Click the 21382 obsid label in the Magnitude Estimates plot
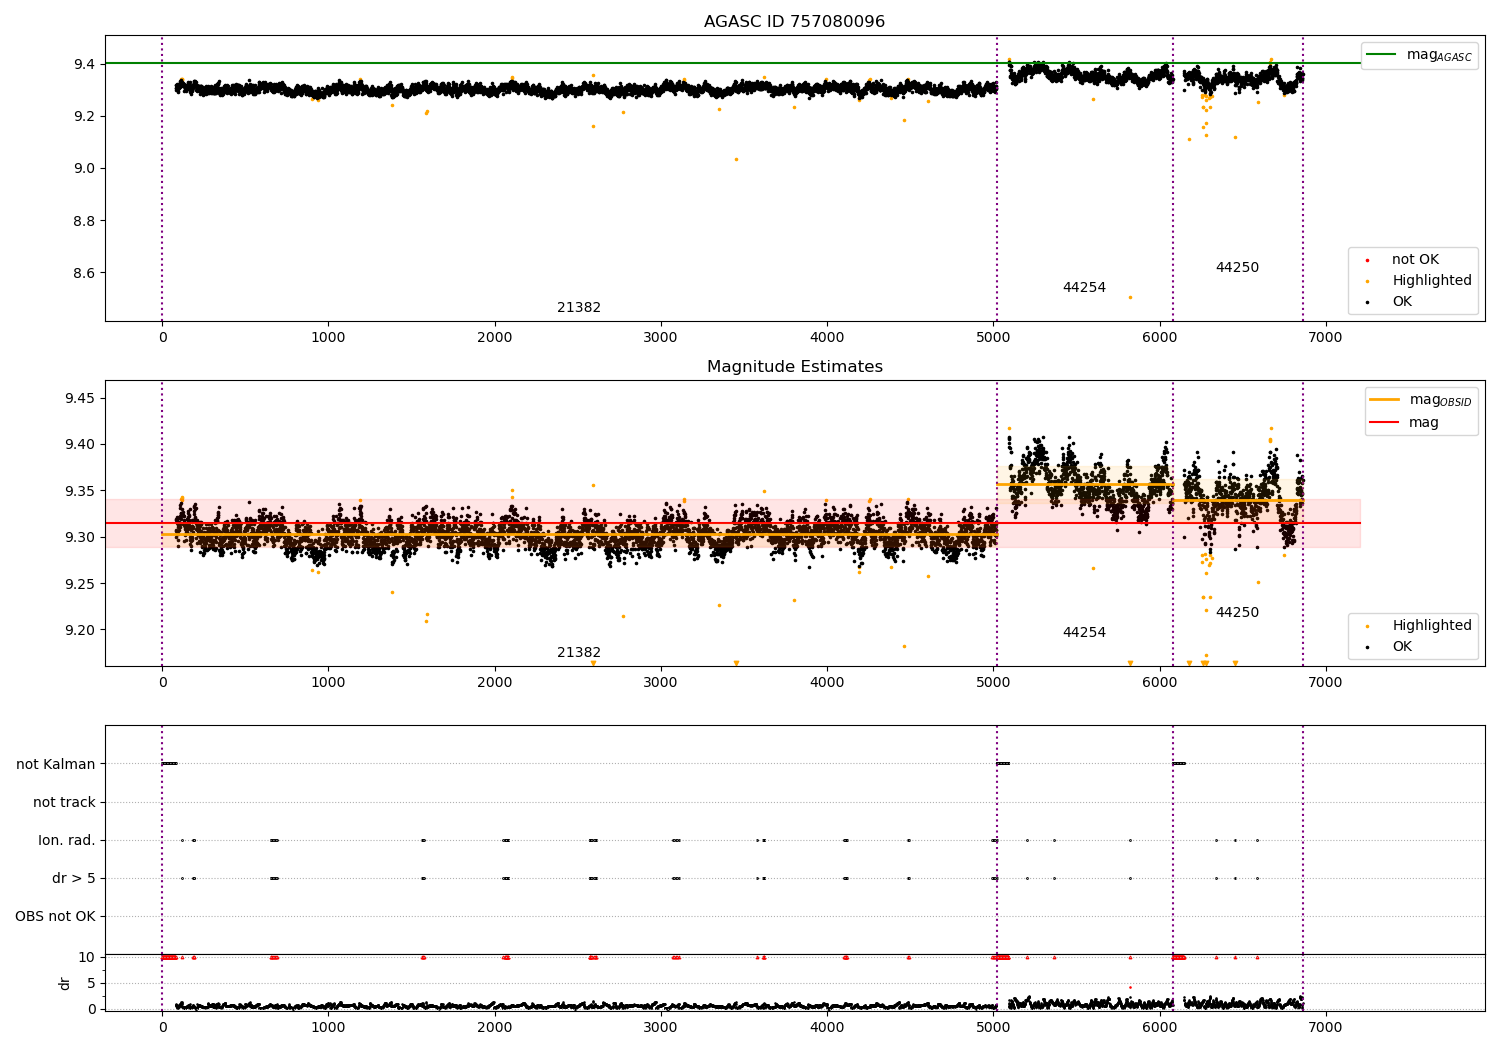The height and width of the screenshot is (1050, 1500). coord(579,653)
